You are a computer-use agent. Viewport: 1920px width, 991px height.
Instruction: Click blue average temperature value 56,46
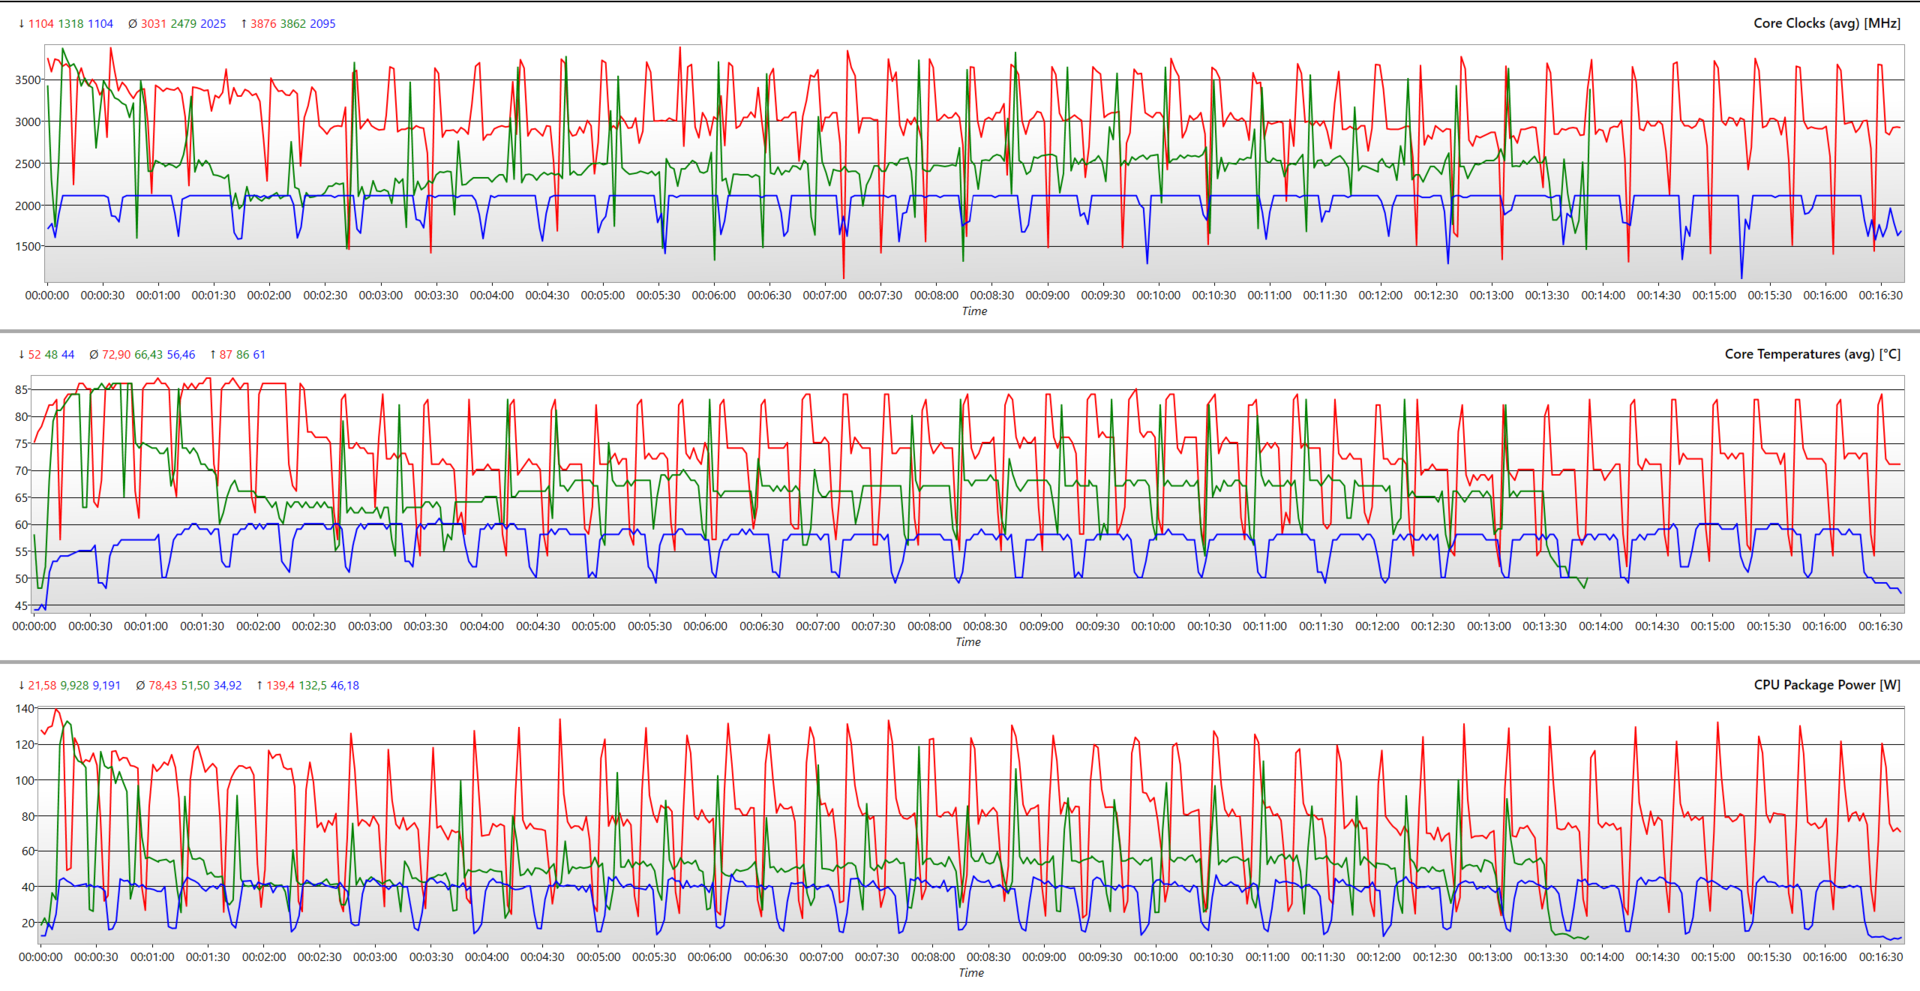click(x=181, y=355)
